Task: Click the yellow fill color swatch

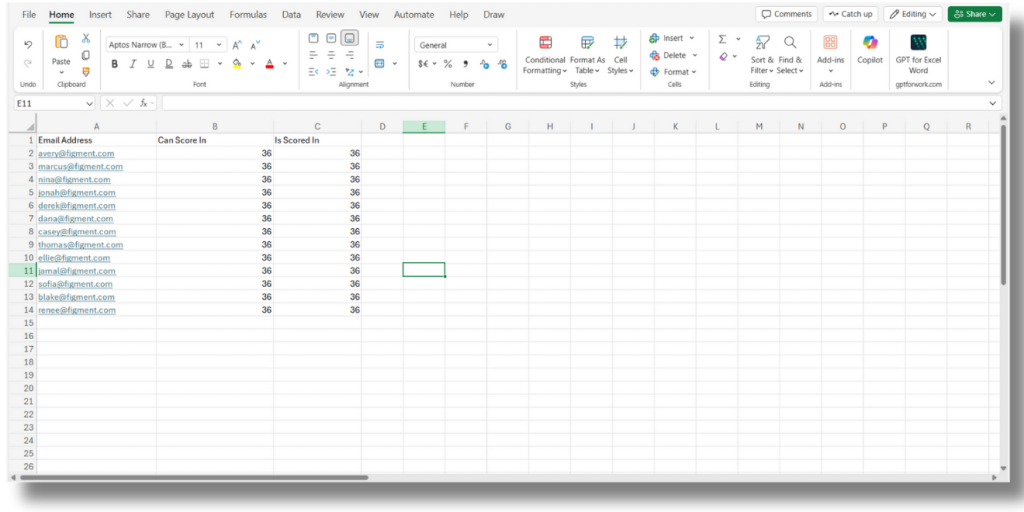Action: click(x=237, y=64)
